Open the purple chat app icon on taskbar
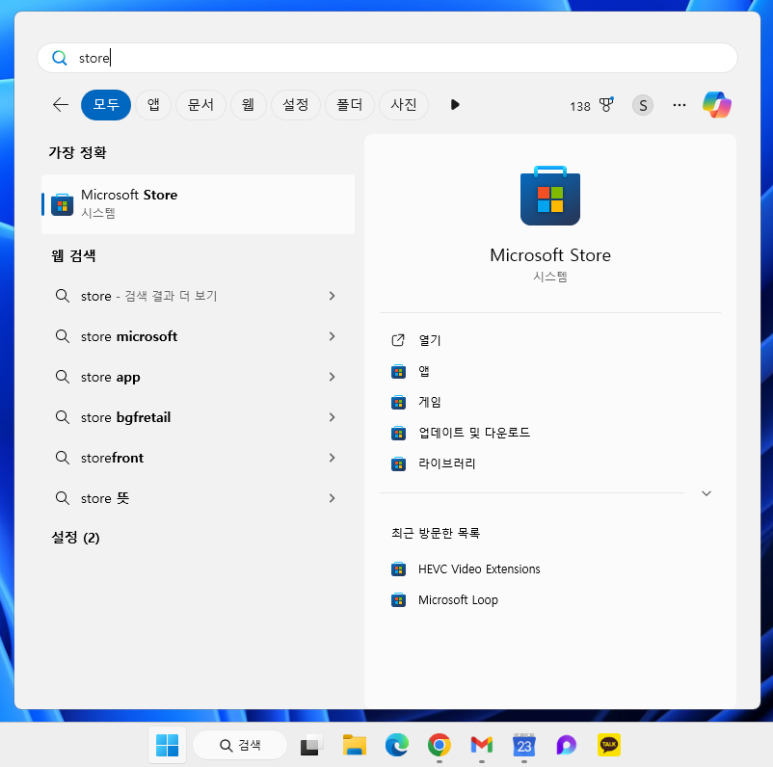The image size is (773, 767). click(566, 745)
